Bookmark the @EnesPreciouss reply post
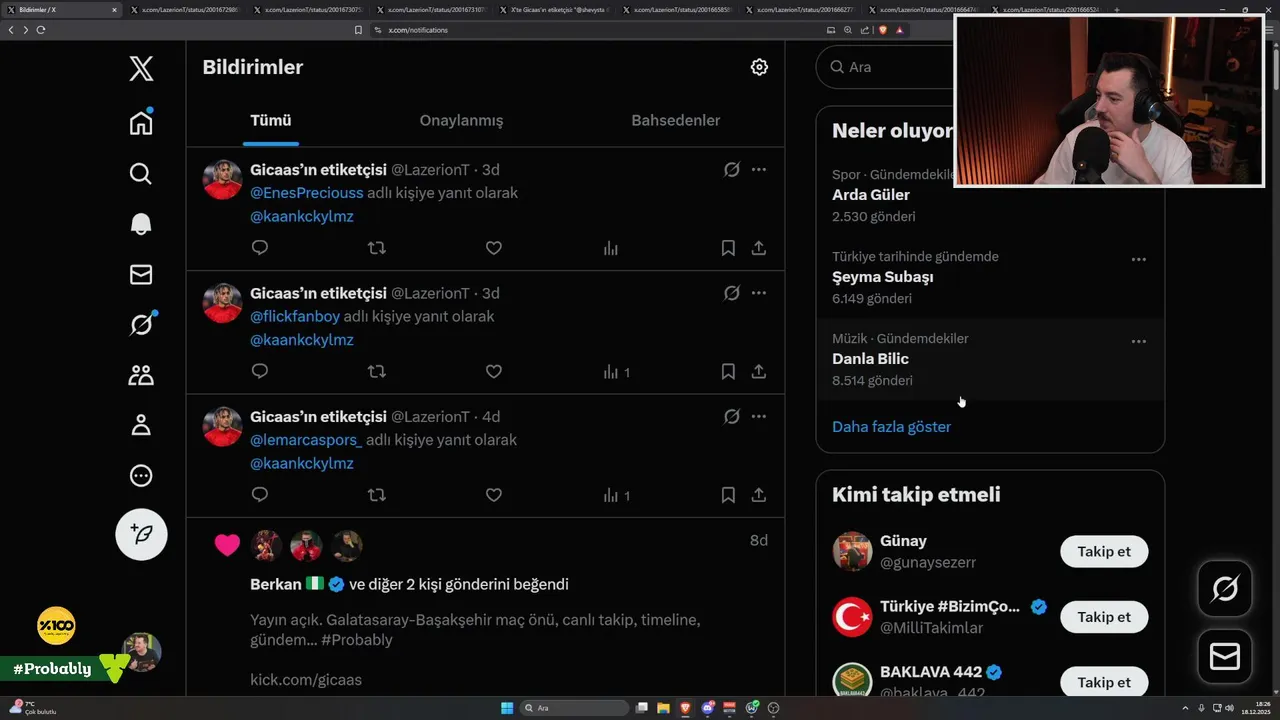1280x720 pixels. pos(728,248)
